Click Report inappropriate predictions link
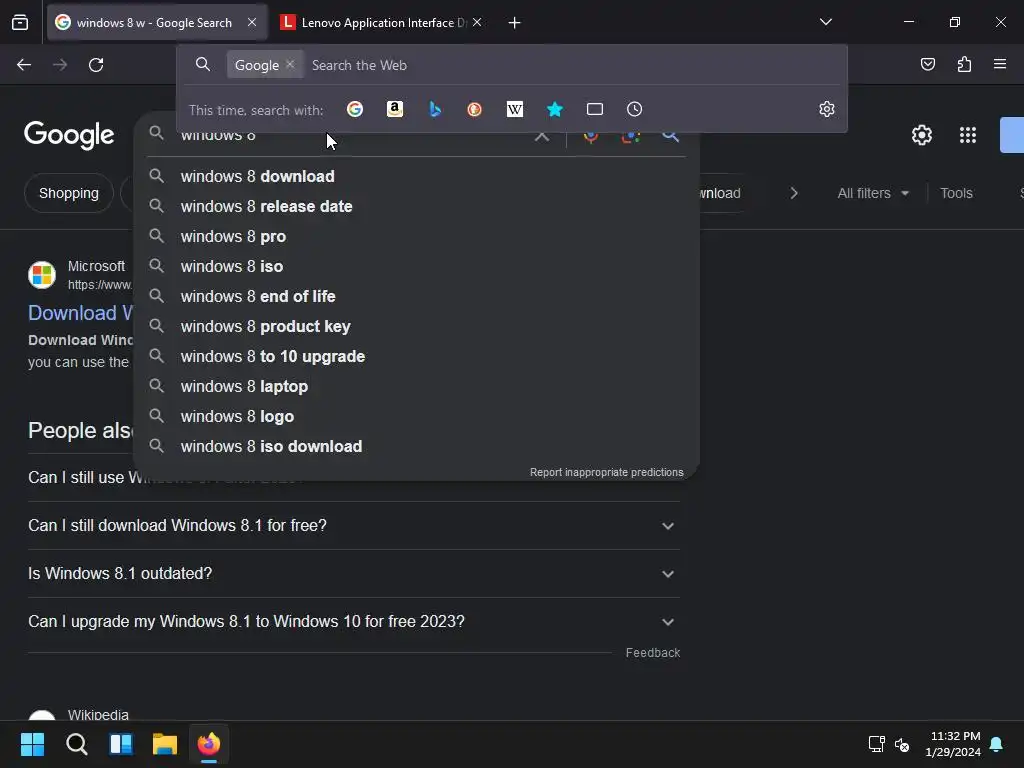1024x768 pixels. click(607, 472)
